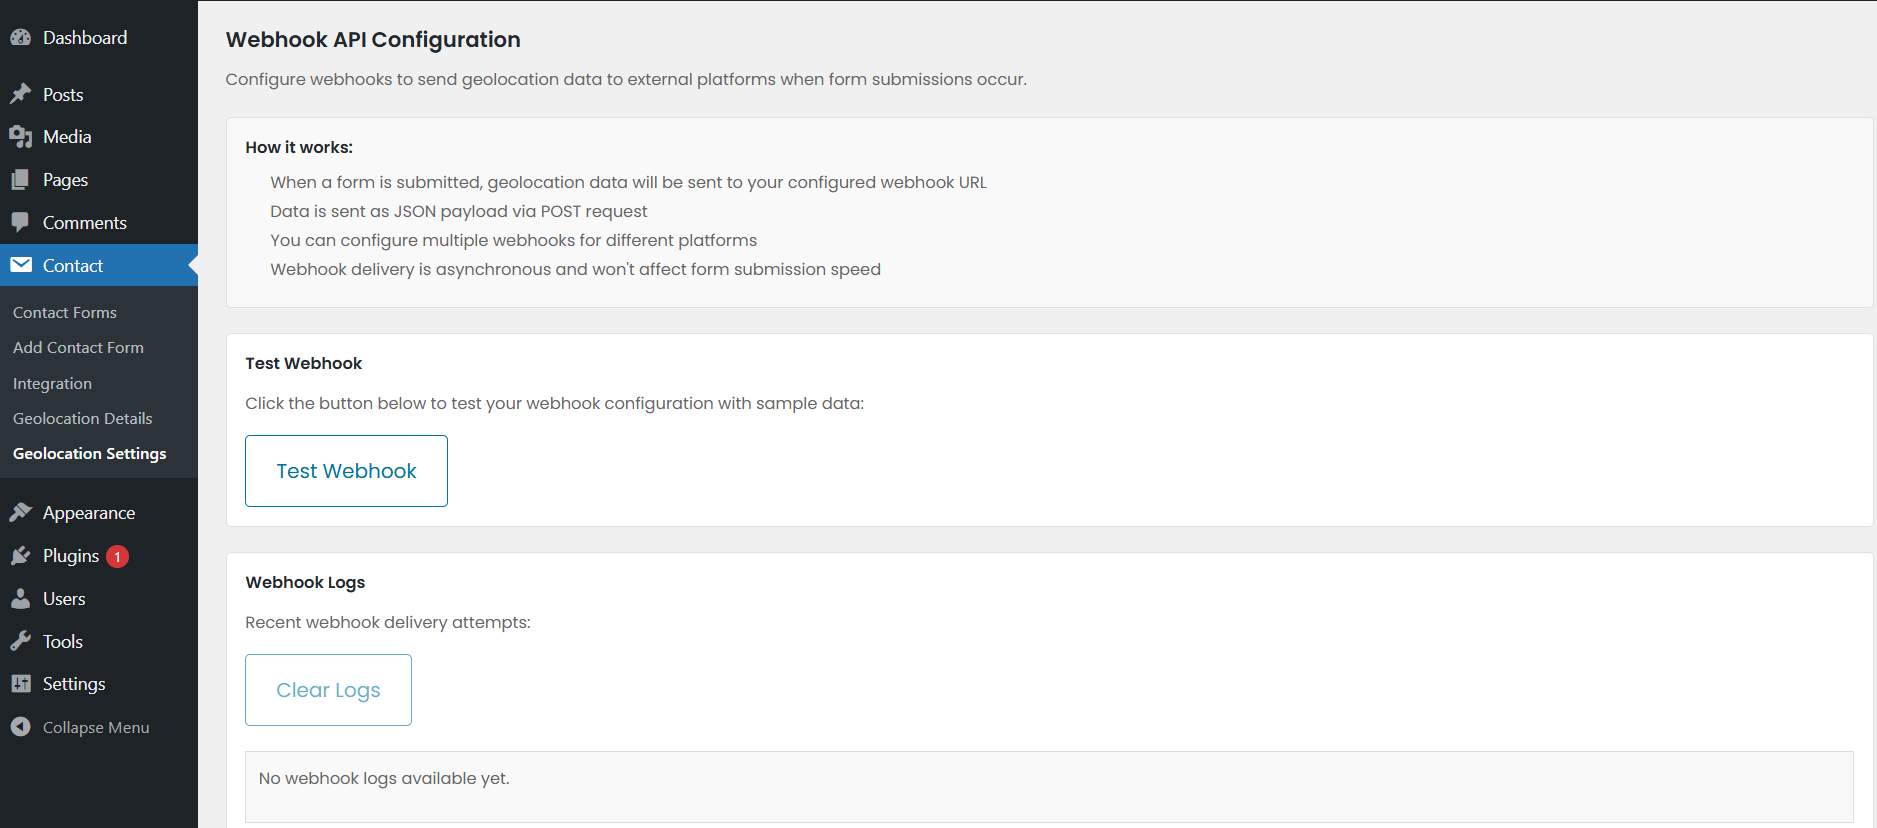Open Comments via the speech bubble icon
The image size is (1877, 828).
pos(20,222)
